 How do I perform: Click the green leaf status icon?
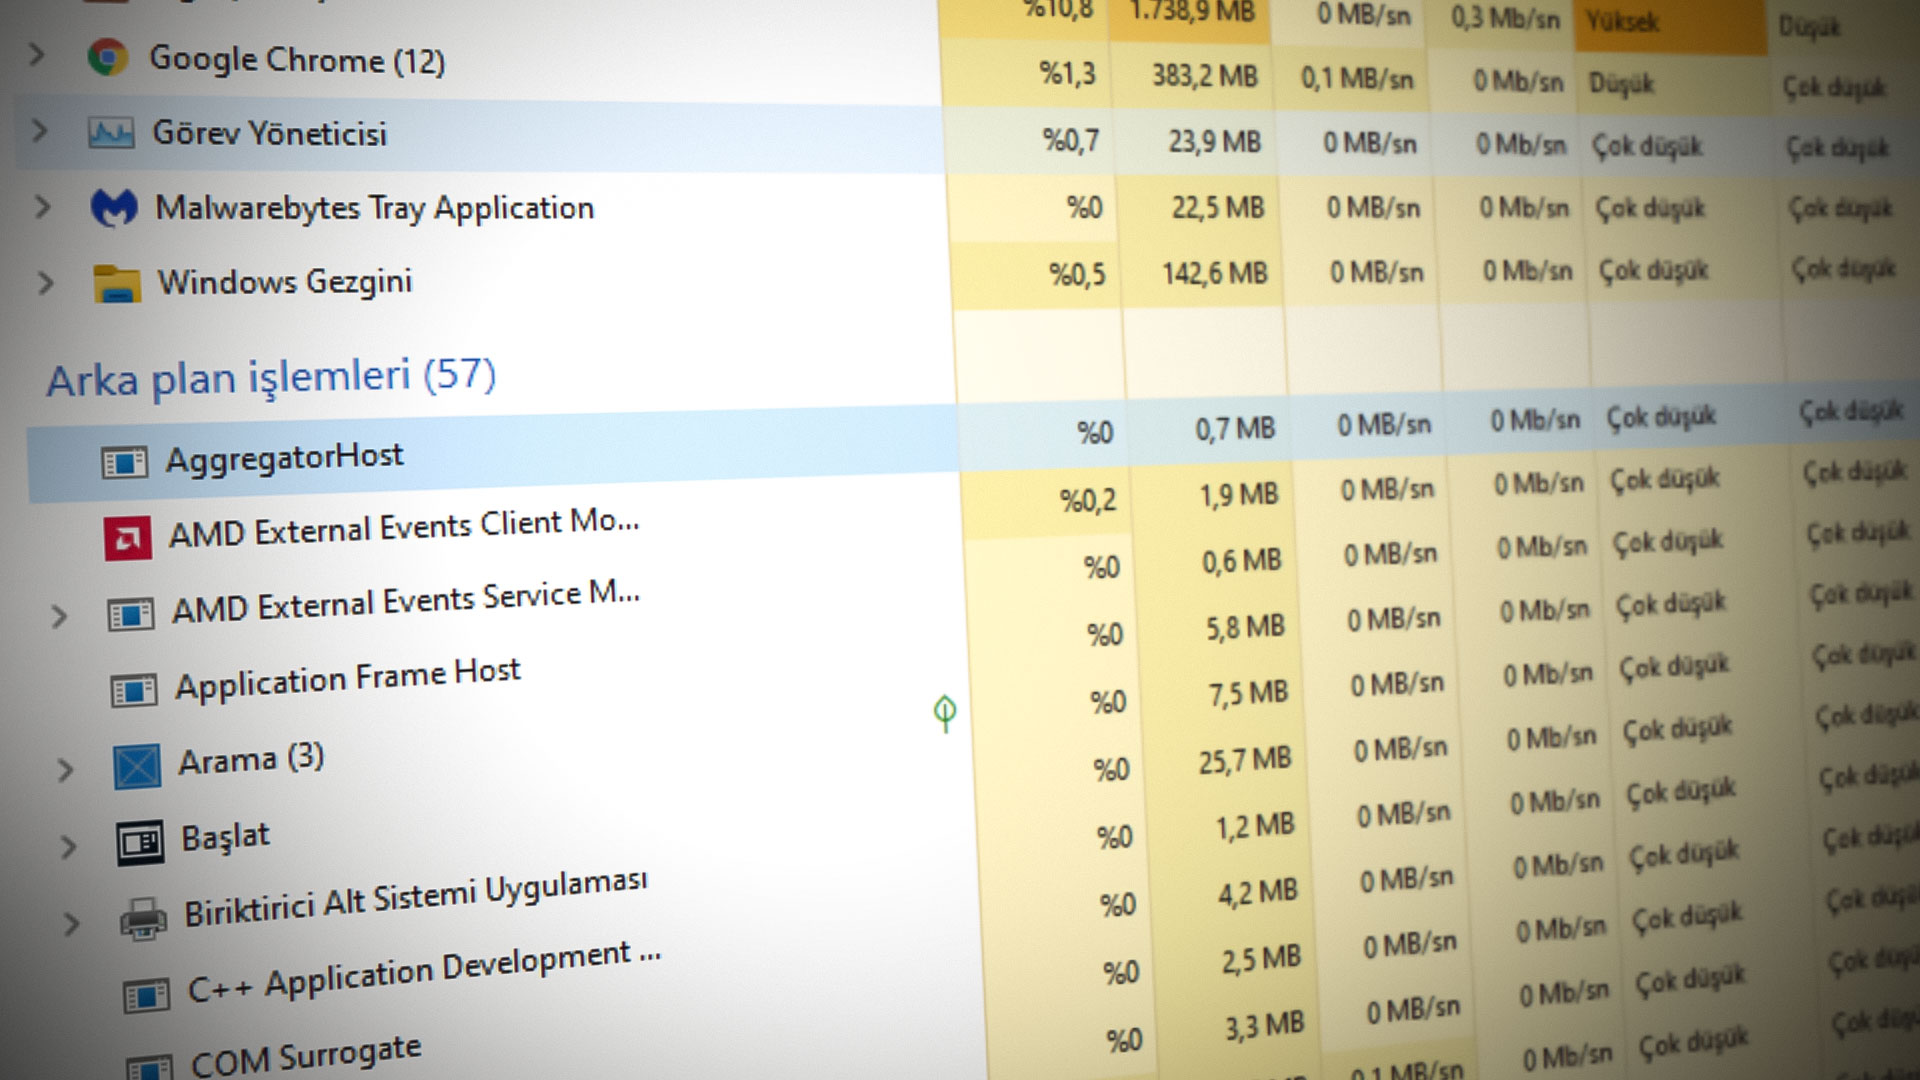click(945, 712)
